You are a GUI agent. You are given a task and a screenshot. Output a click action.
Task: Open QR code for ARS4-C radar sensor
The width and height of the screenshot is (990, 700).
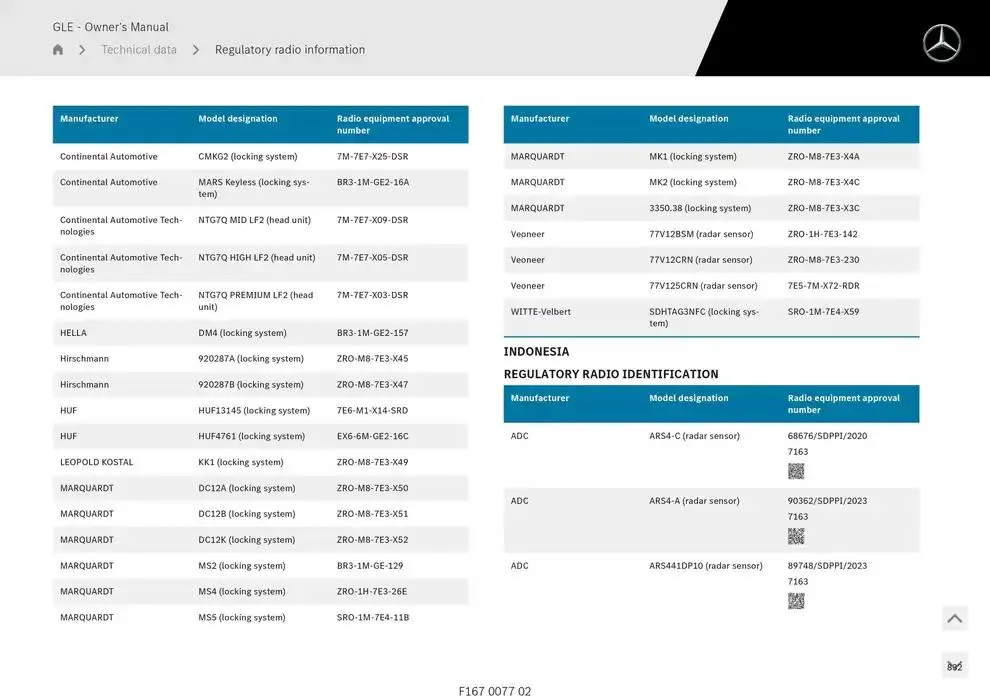(x=796, y=471)
